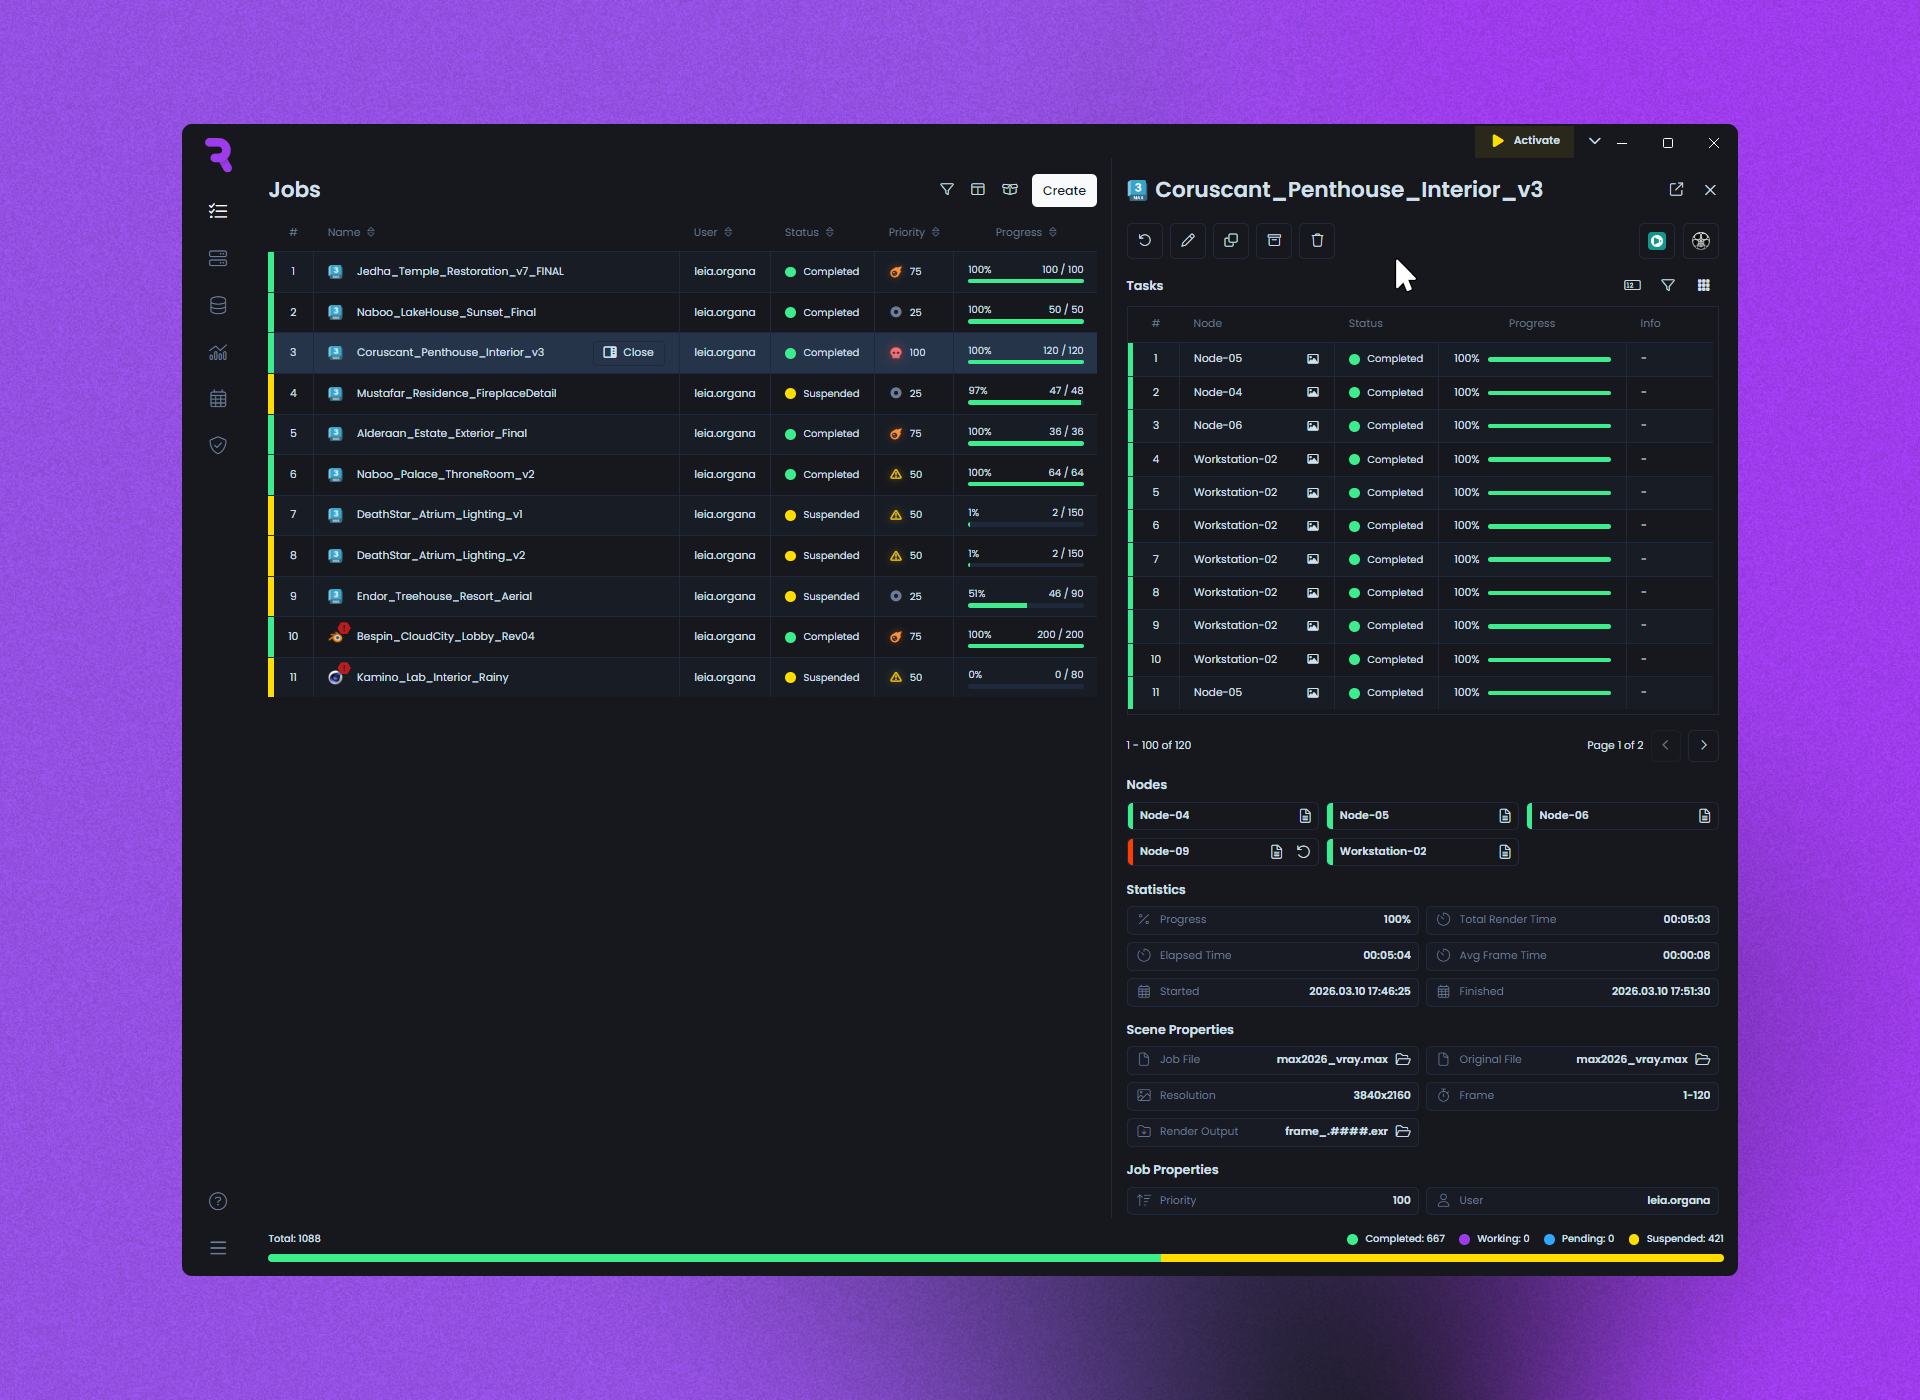Screen dimensions: 1920x1400
Task: Open Jobs column layout icon
Action: (978, 189)
